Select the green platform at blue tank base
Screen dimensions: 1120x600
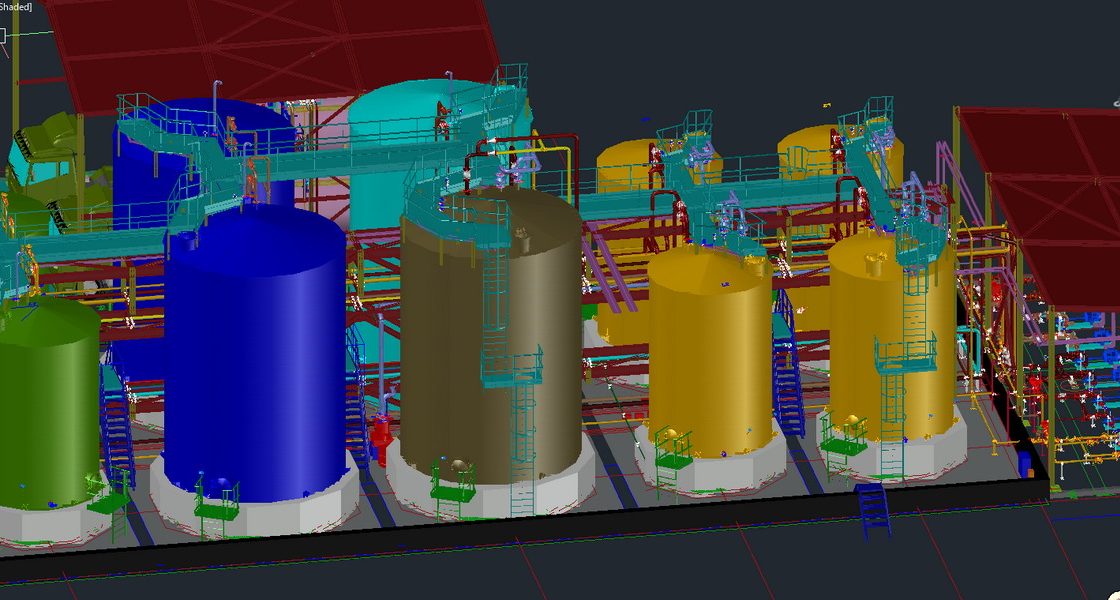point(216,508)
